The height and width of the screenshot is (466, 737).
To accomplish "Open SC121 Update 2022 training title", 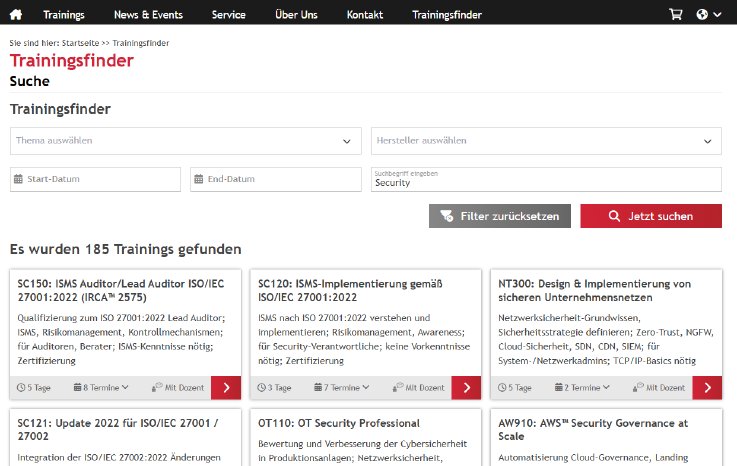I will click(118, 429).
